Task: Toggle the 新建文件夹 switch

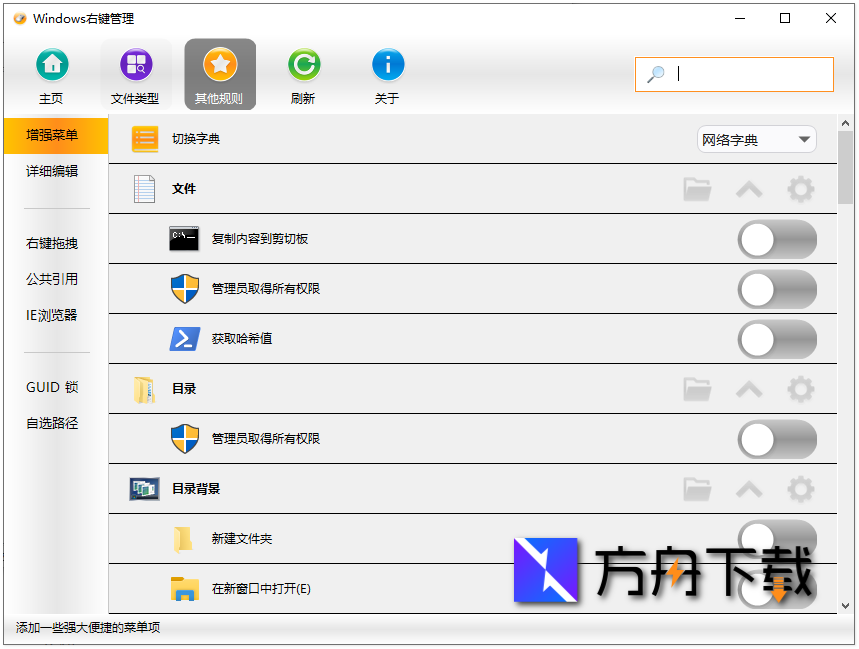Action: click(x=777, y=539)
